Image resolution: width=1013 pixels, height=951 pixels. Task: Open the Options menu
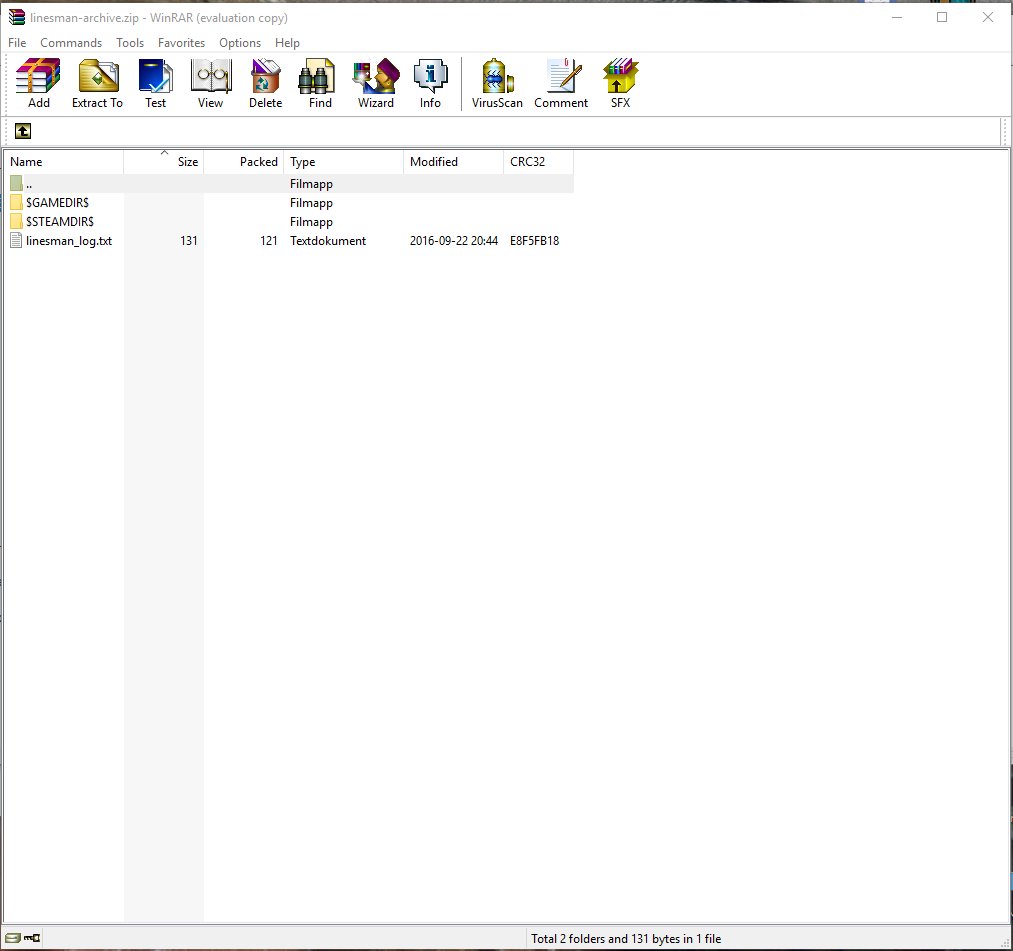click(240, 43)
